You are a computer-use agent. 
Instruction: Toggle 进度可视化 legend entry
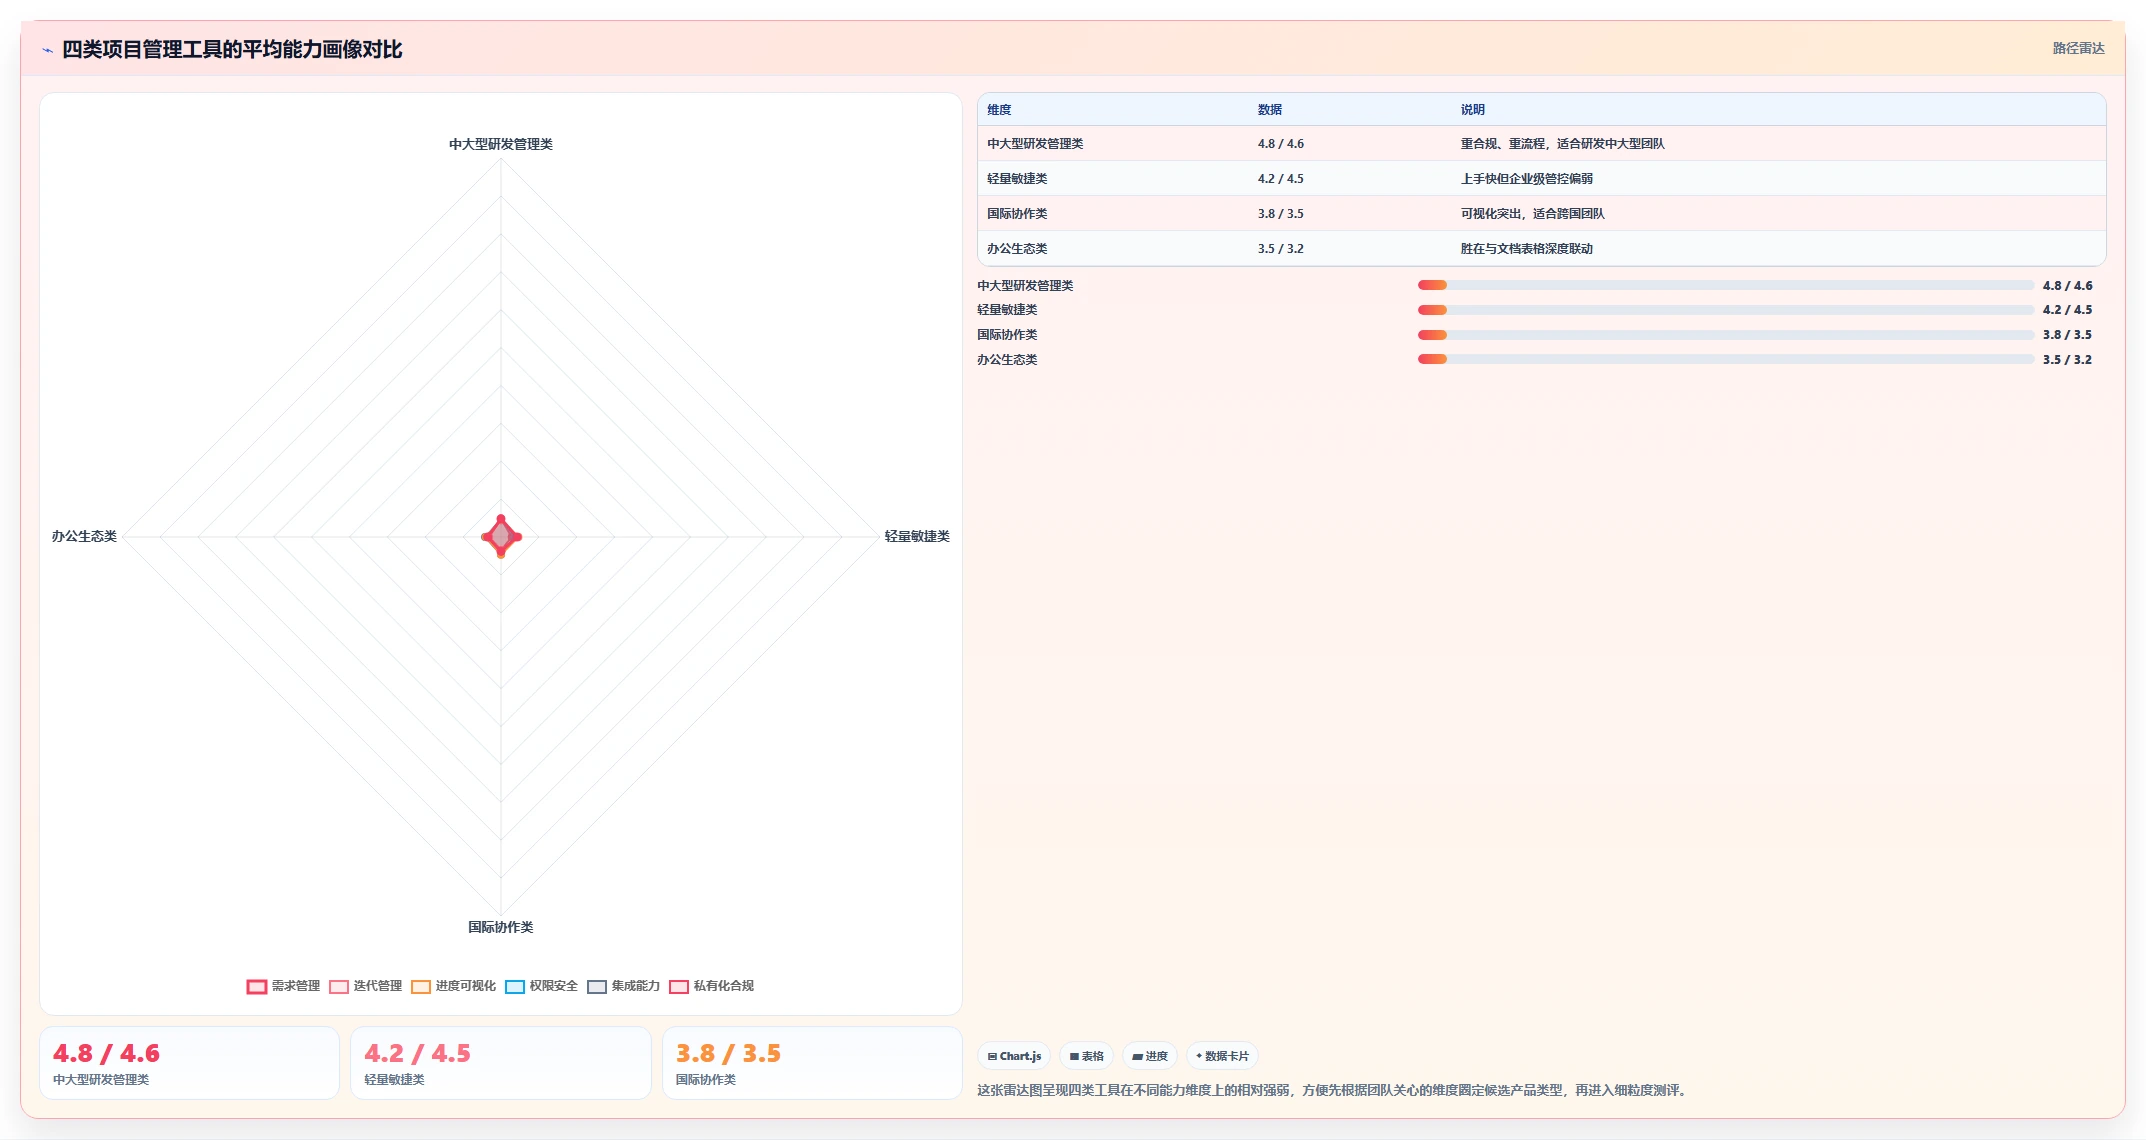pos(454,986)
